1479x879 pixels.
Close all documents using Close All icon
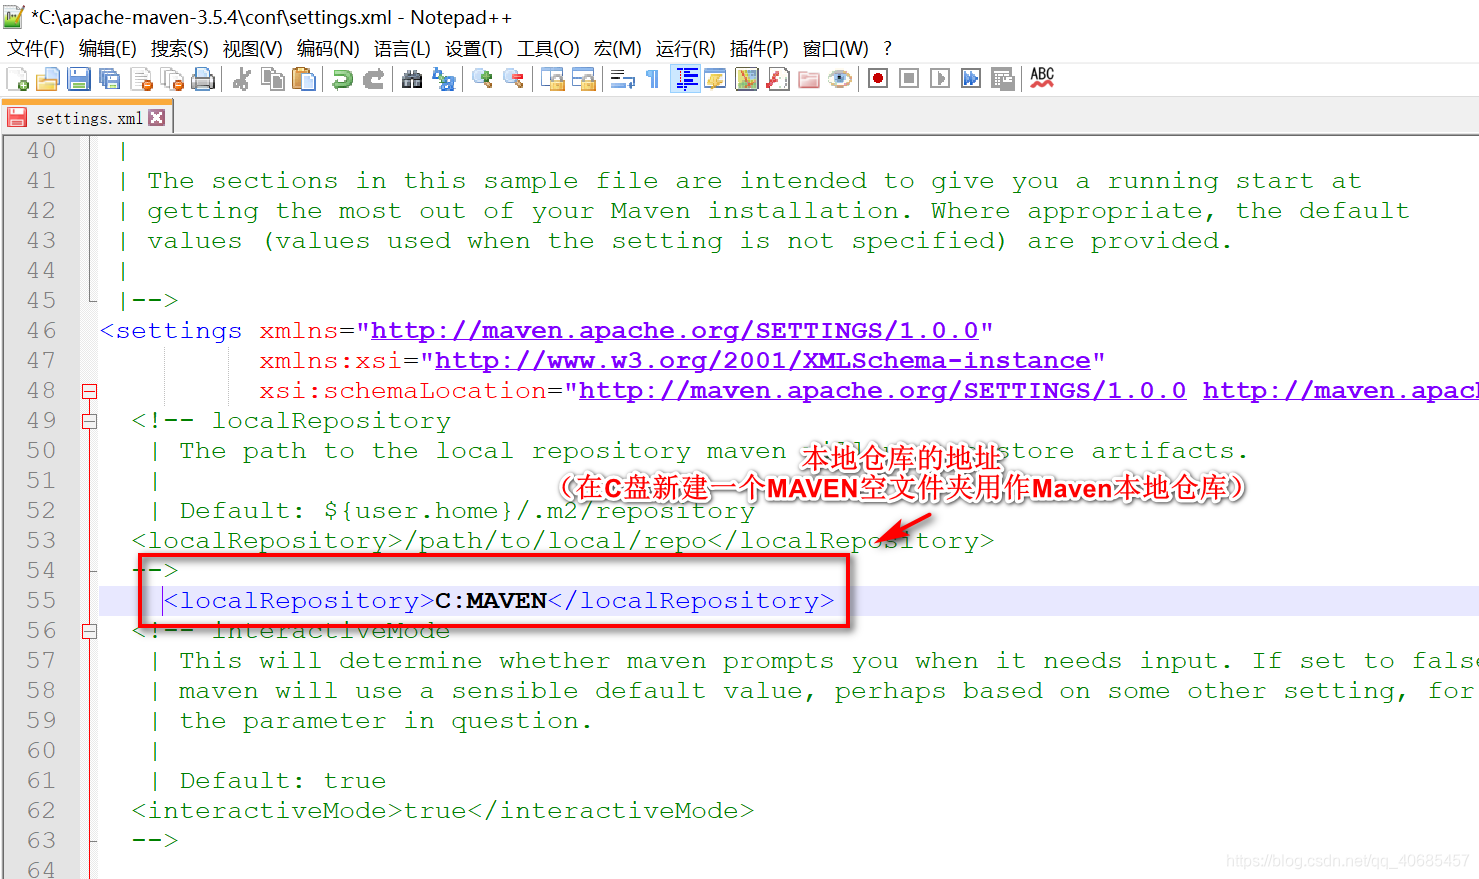(172, 79)
